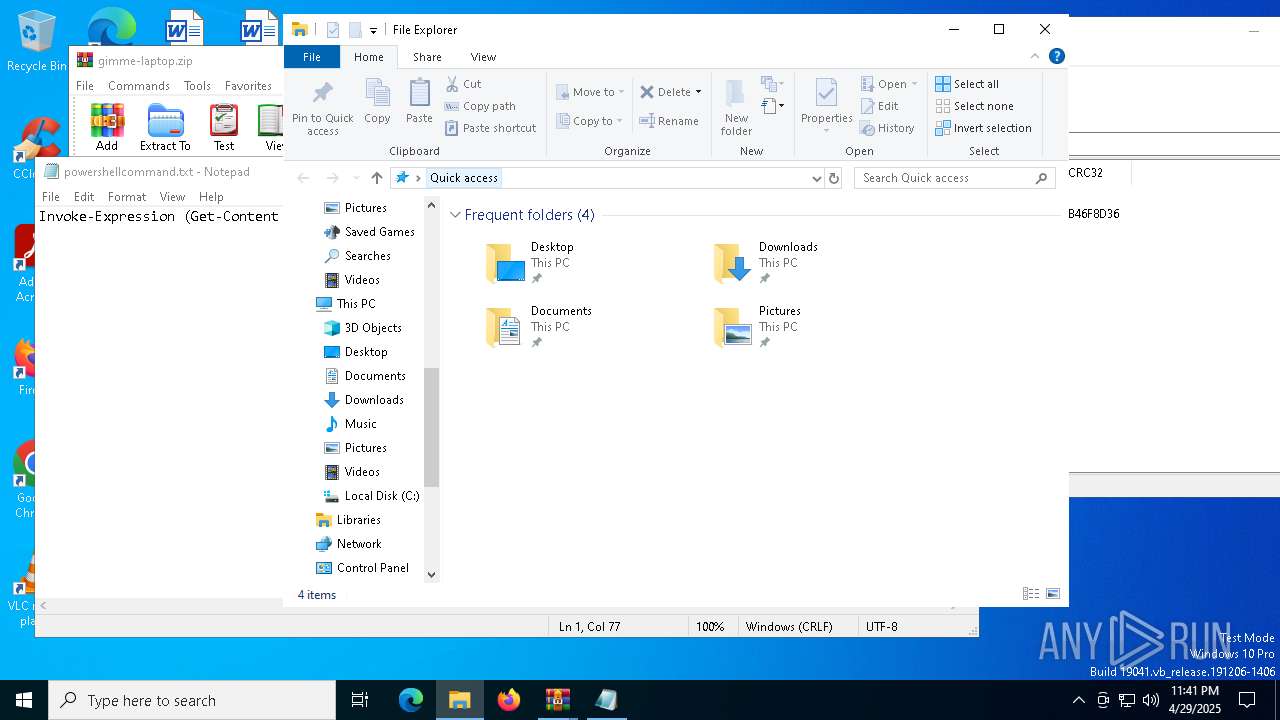Viewport: 1280px width, 720px height.
Task: Minimize the ribbon with chevron
Action: (1035, 56)
